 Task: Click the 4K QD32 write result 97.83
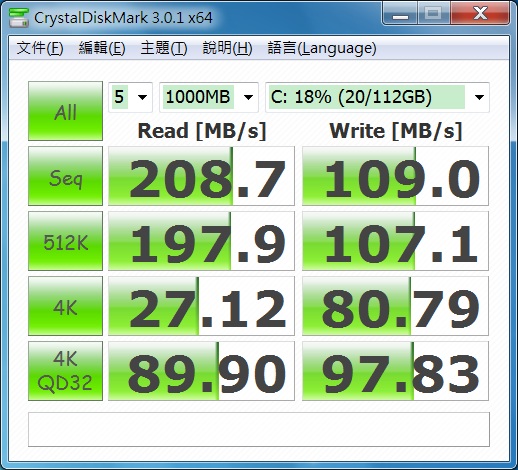(x=395, y=371)
